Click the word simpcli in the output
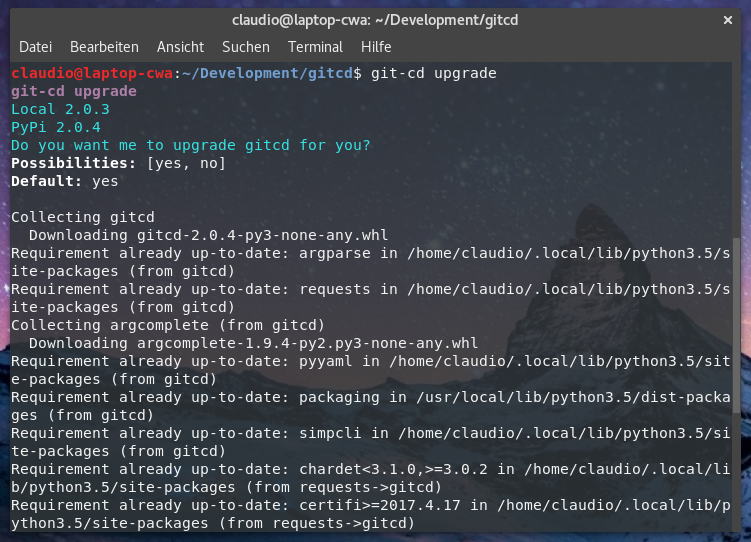751x542 pixels. point(330,433)
